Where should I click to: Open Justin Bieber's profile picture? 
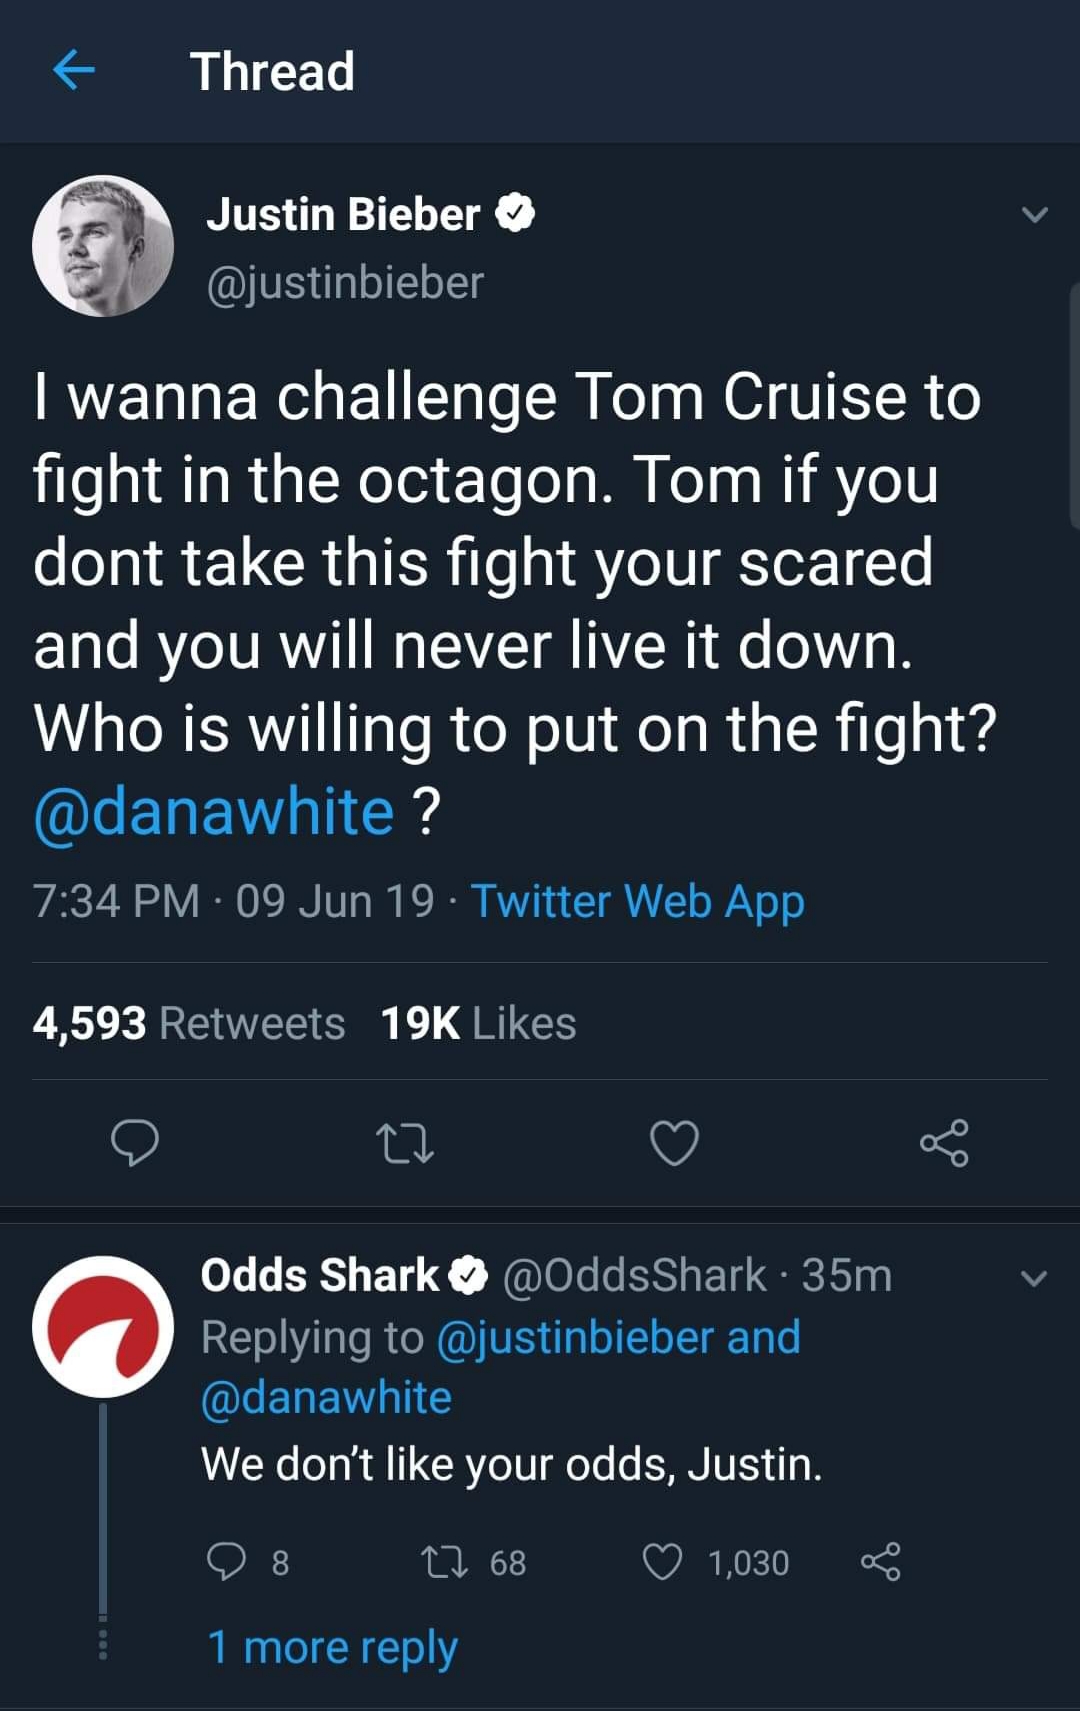click(103, 246)
